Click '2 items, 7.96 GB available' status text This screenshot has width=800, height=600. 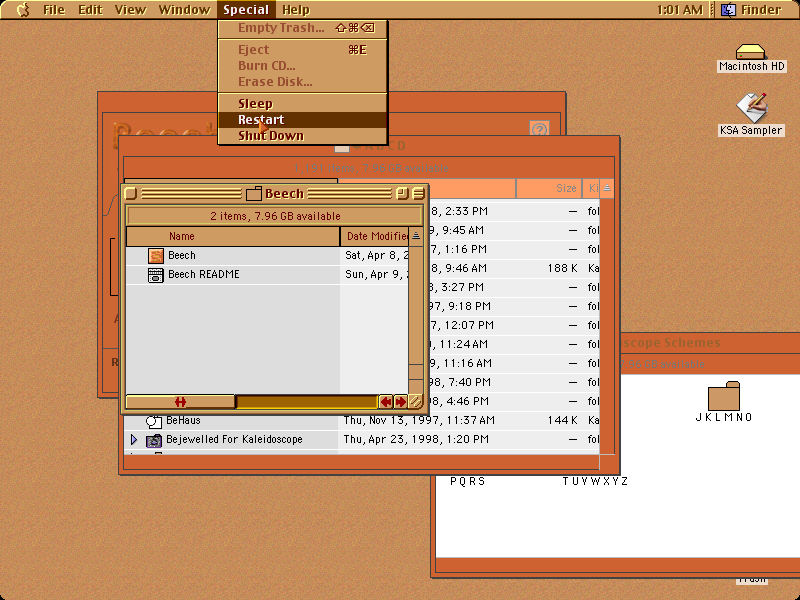point(275,216)
